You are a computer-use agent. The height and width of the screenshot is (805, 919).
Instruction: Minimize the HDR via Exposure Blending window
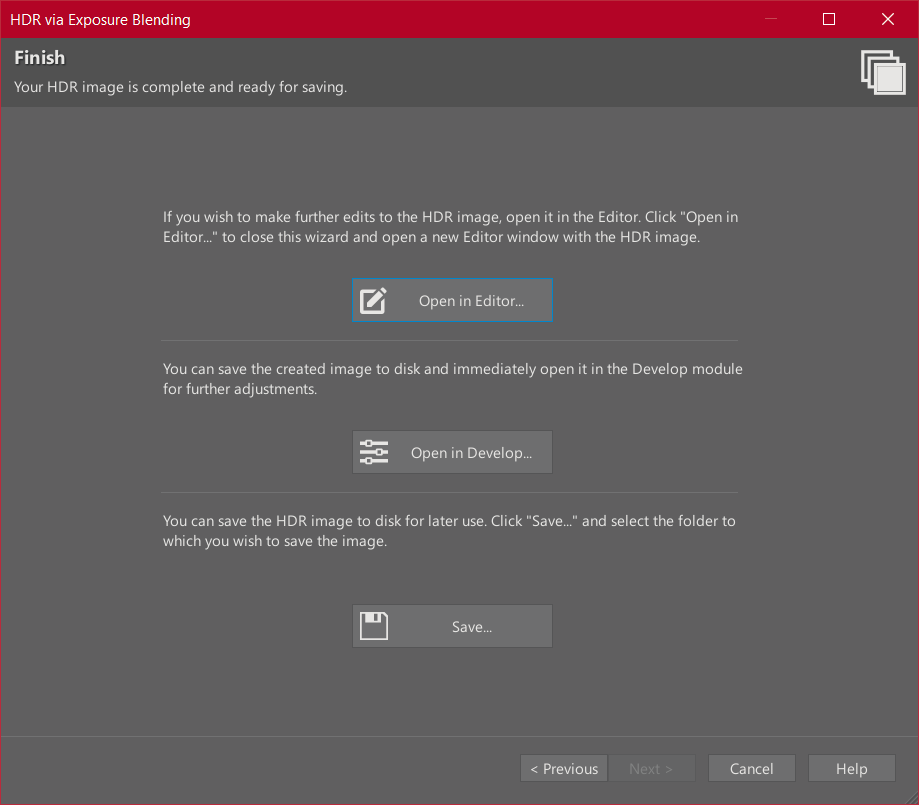coord(770,19)
